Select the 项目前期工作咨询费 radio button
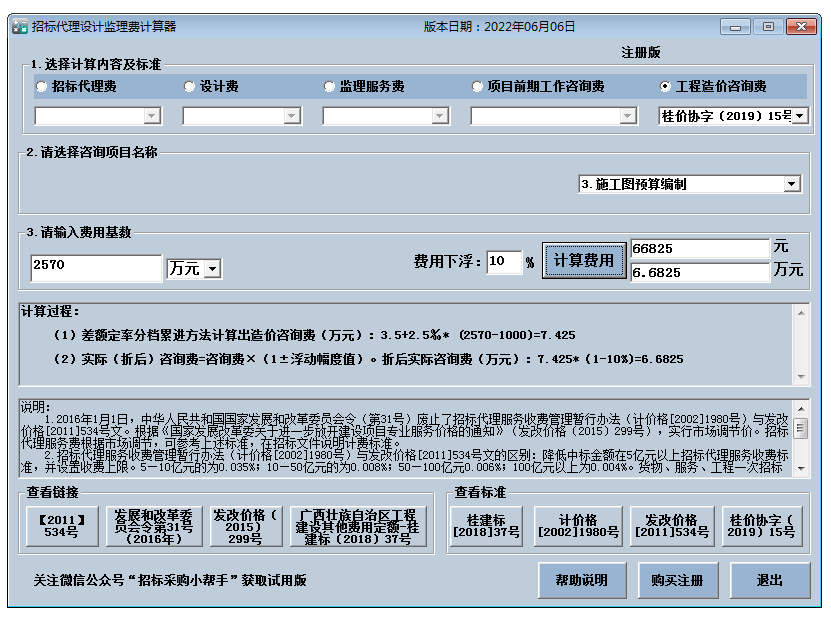 coord(477,85)
